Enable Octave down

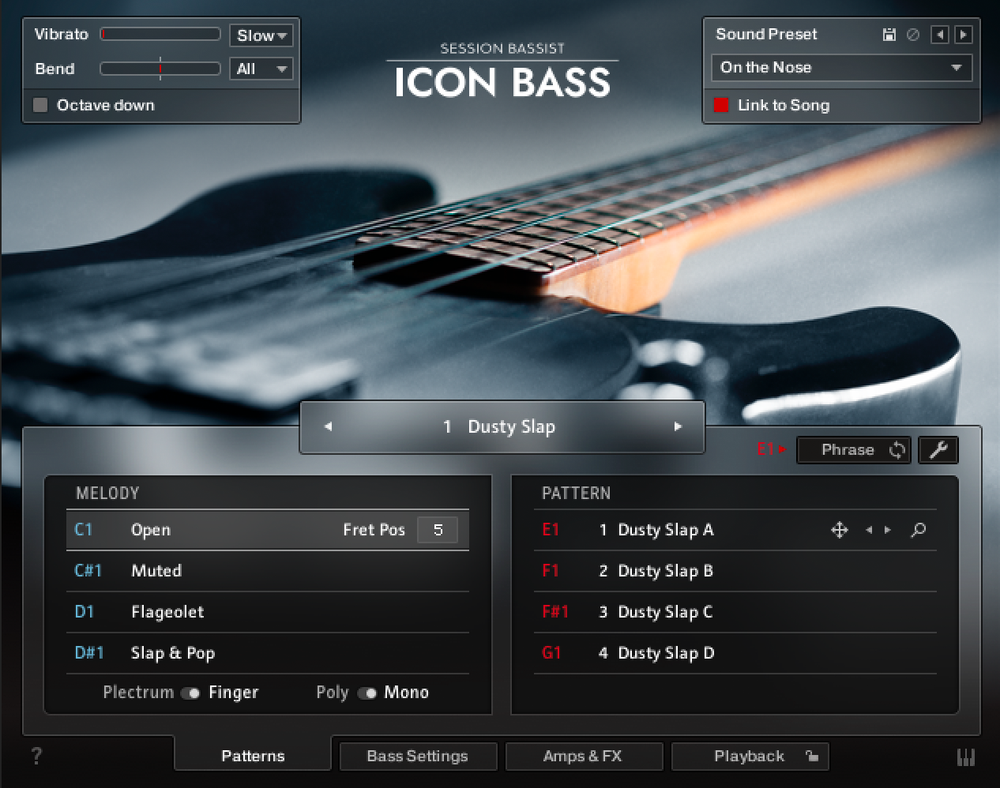click(x=39, y=105)
